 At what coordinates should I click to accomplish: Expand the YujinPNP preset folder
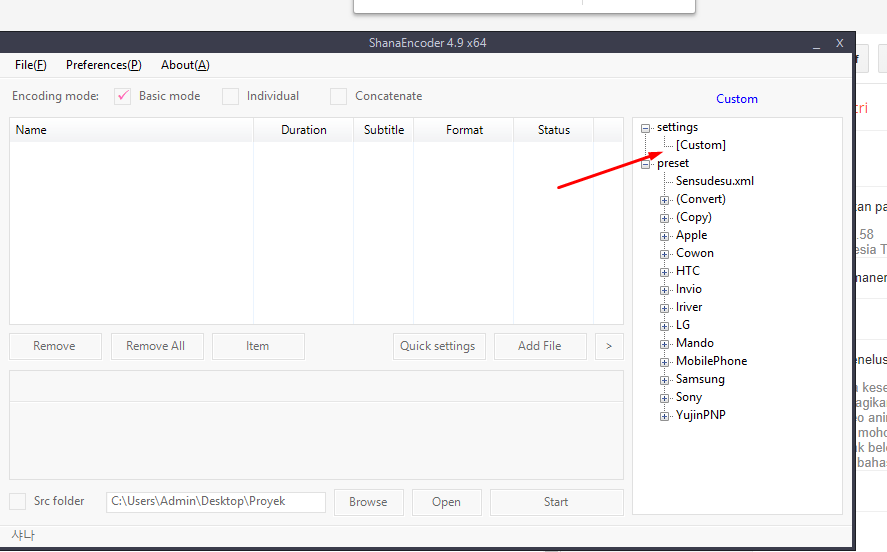(x=664, y=416)
